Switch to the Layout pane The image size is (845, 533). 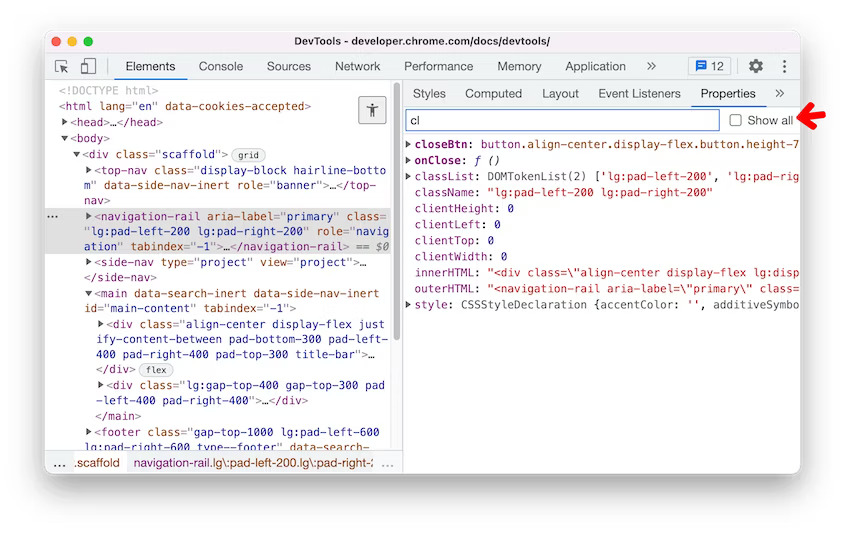pos(560,94)
